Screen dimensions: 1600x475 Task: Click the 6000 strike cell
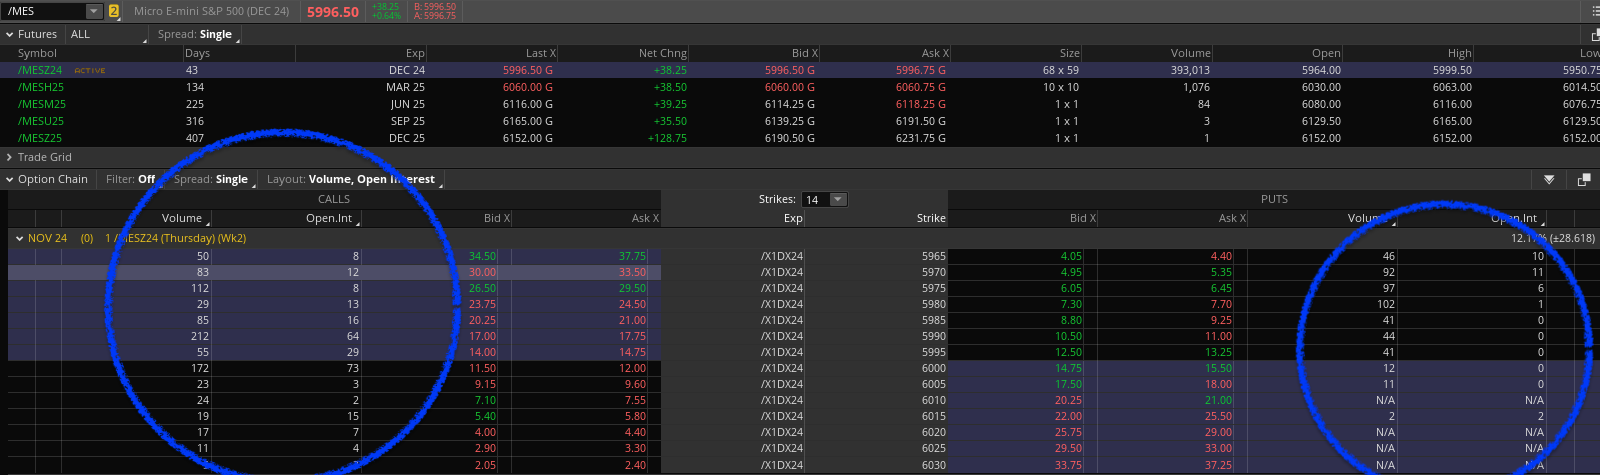[x=934, y=368]
